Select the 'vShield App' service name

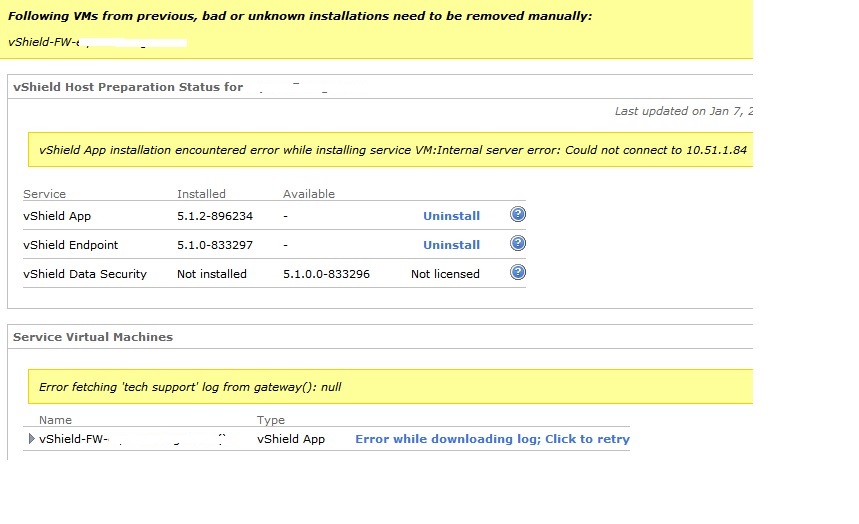57,216
